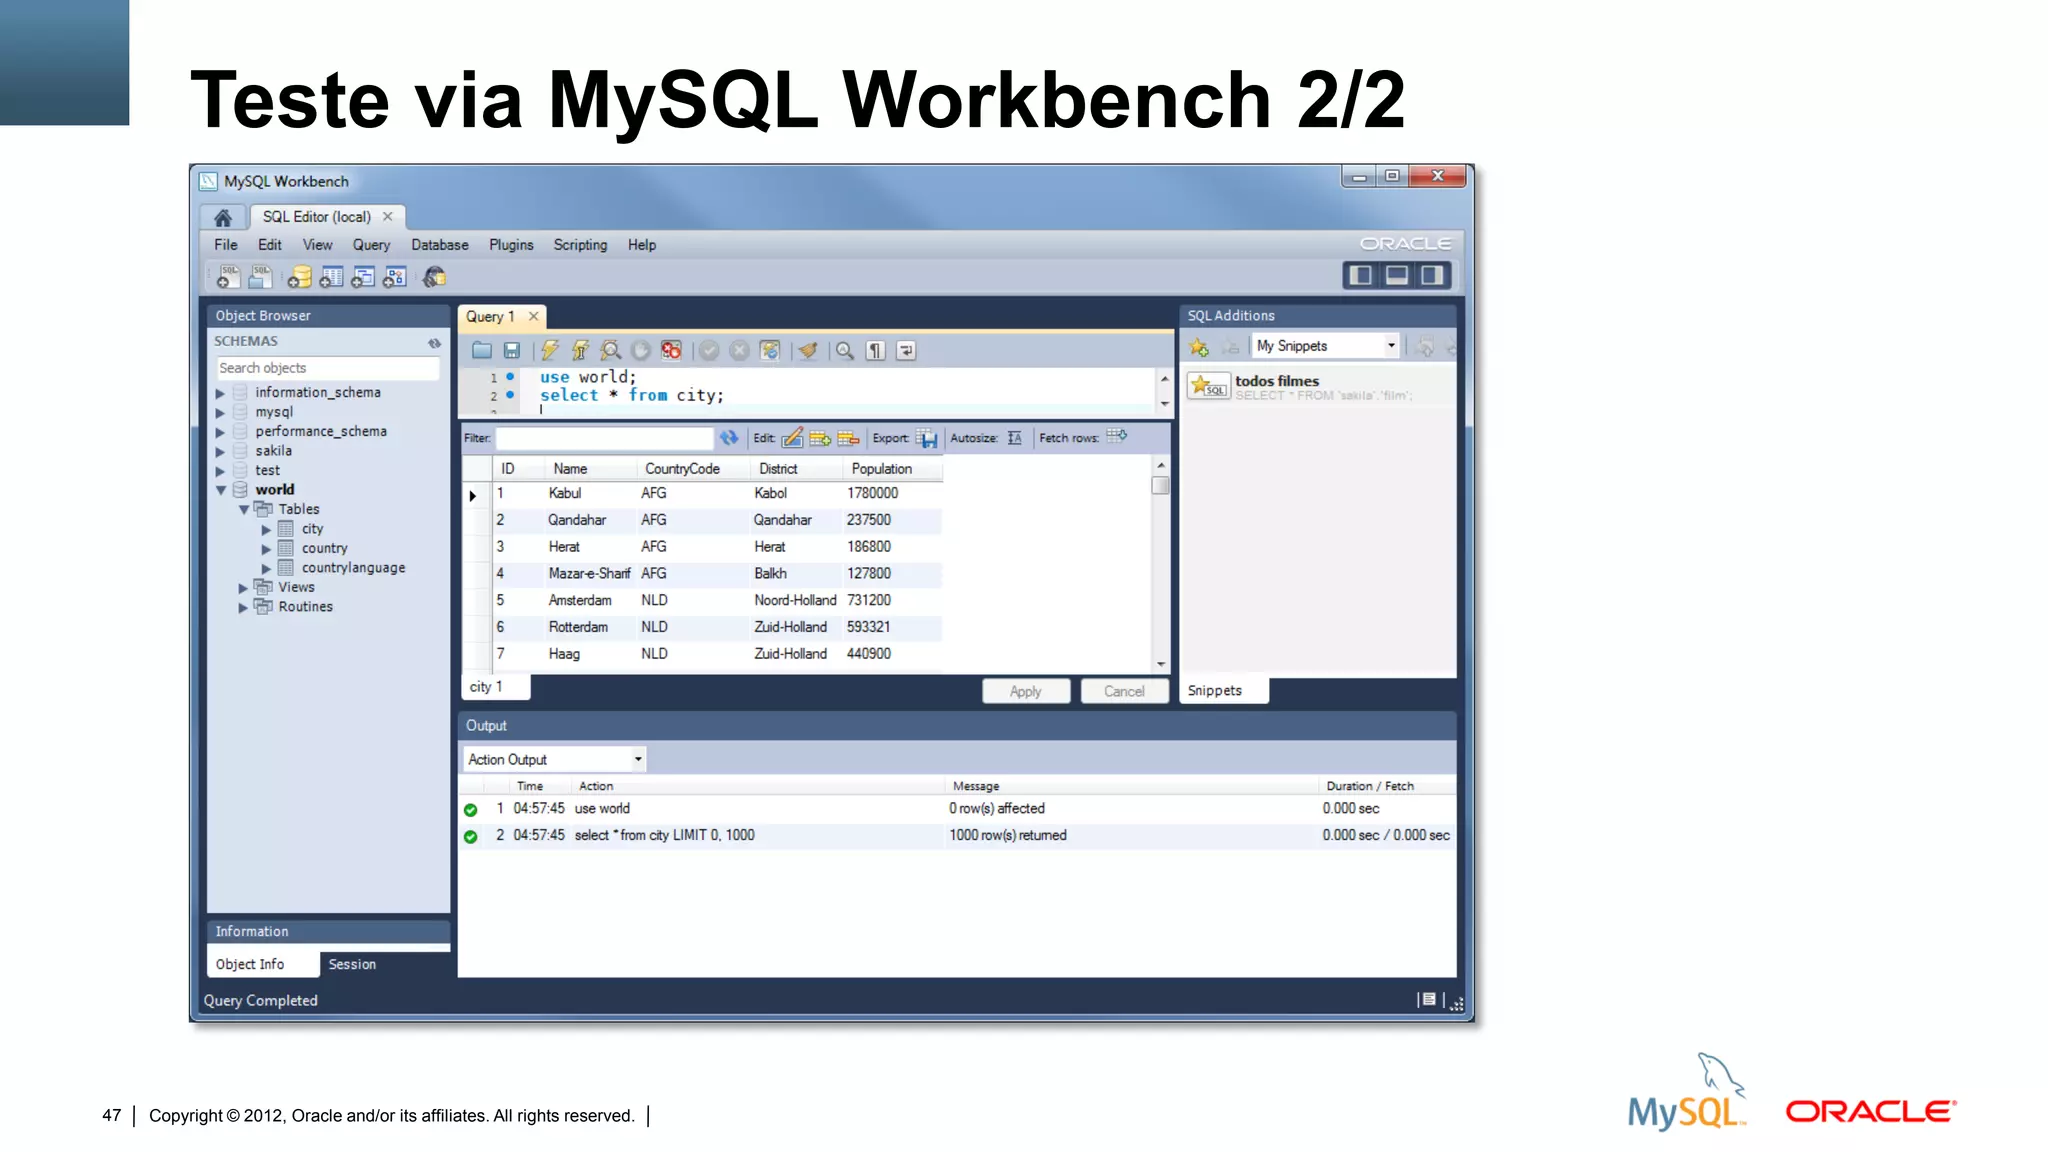Expand the information_schema schema
The image size is (2048, 1152).
coord(220,393)
